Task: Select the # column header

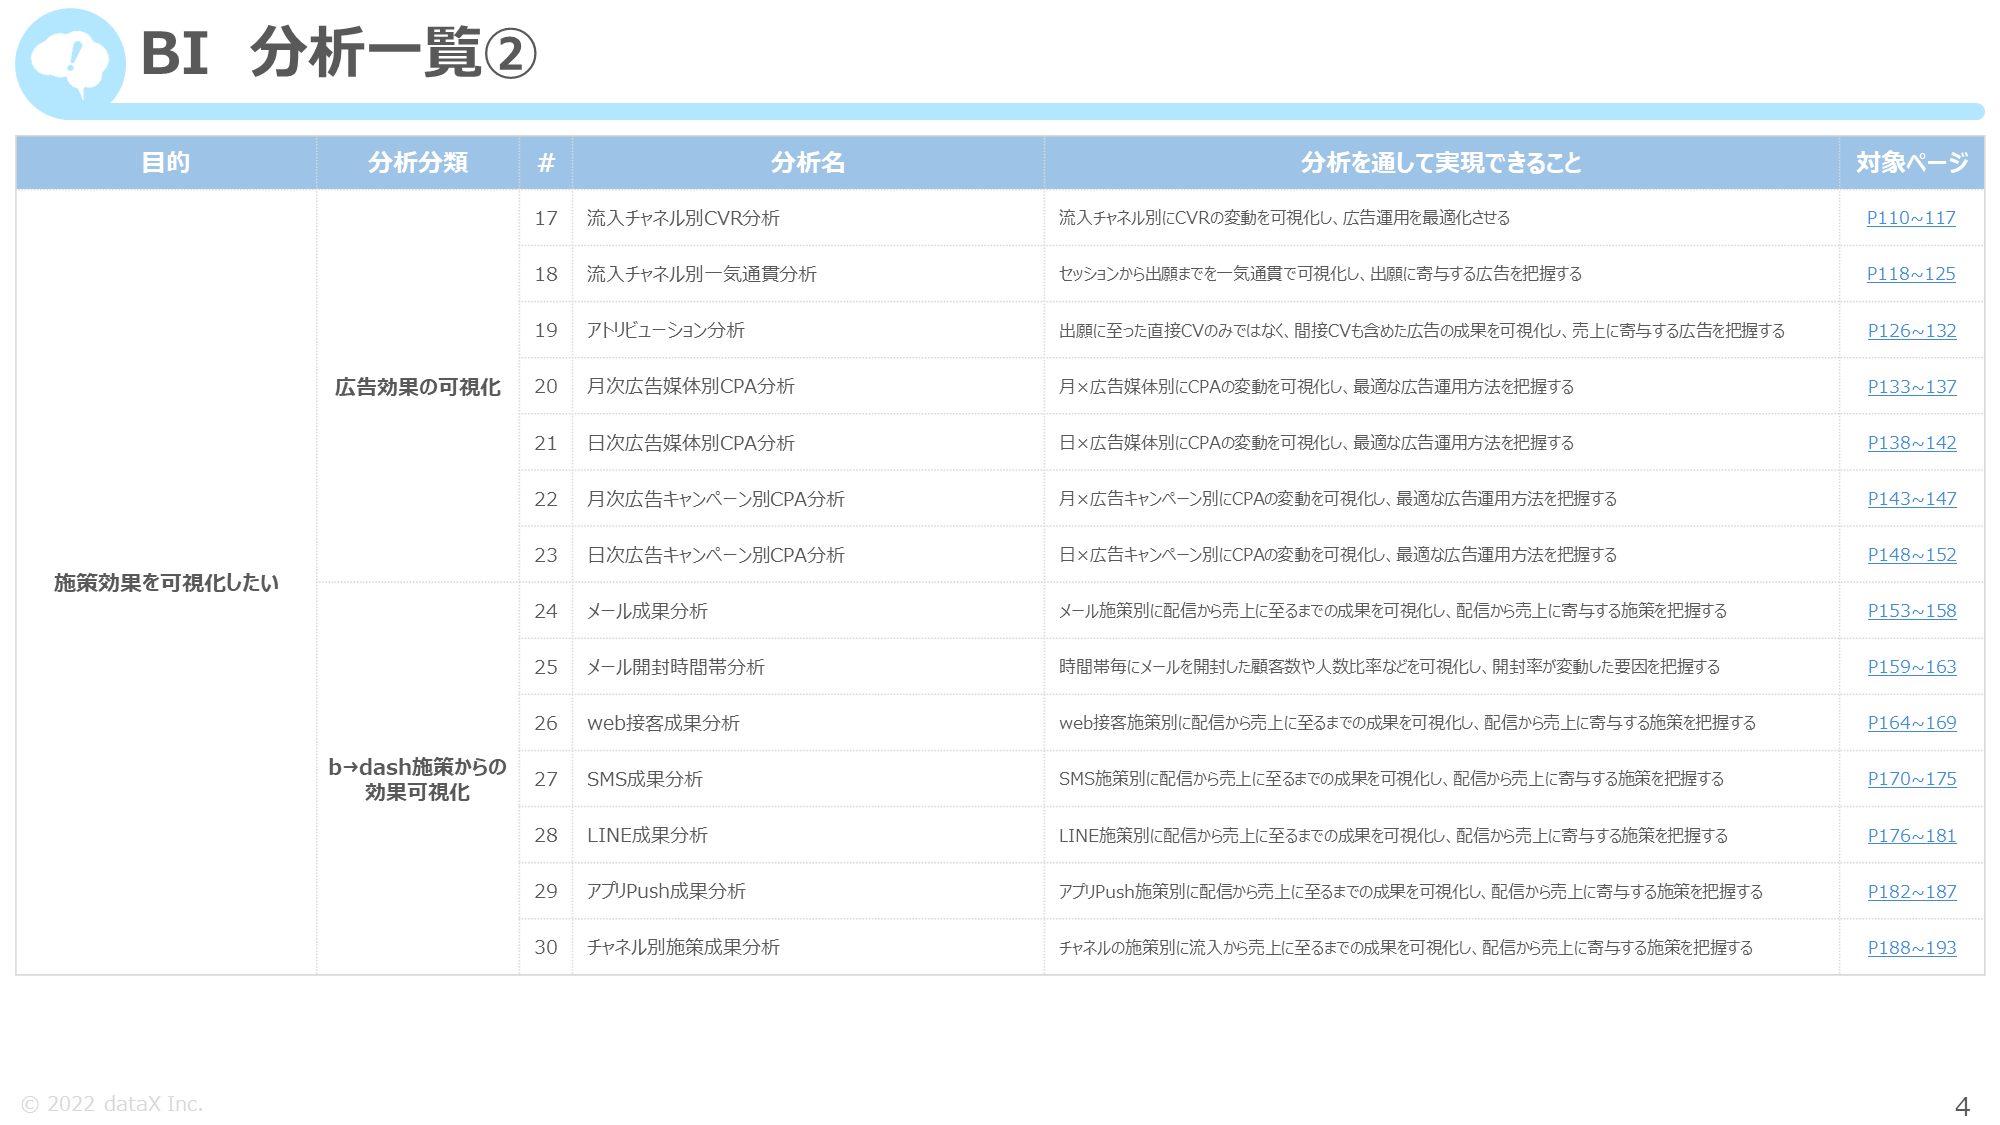Action: [x=546, y=162]
